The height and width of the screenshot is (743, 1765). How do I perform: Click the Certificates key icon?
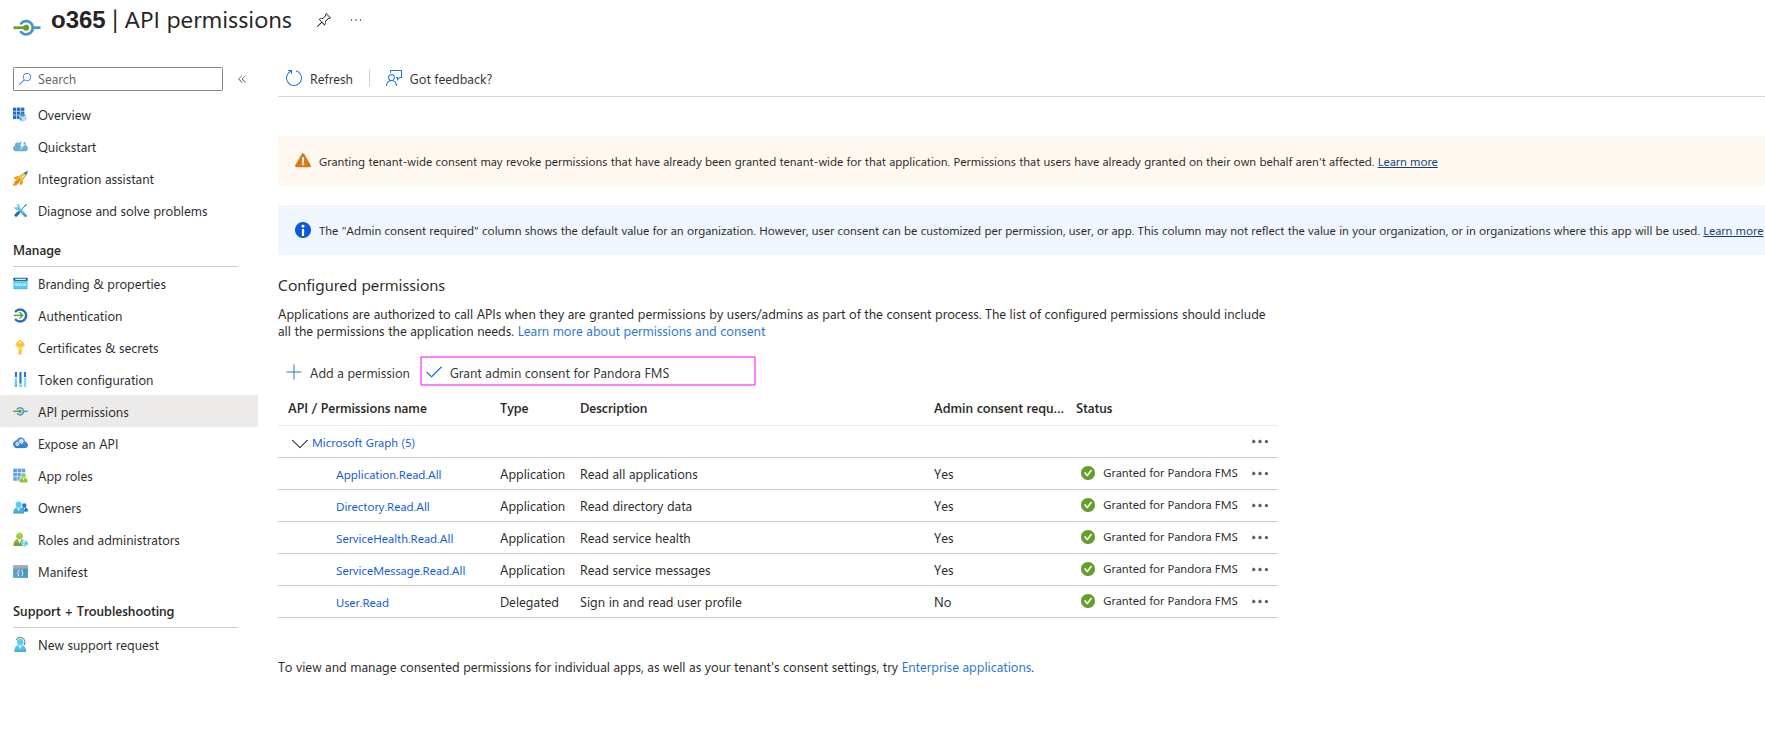click(20, 348)
